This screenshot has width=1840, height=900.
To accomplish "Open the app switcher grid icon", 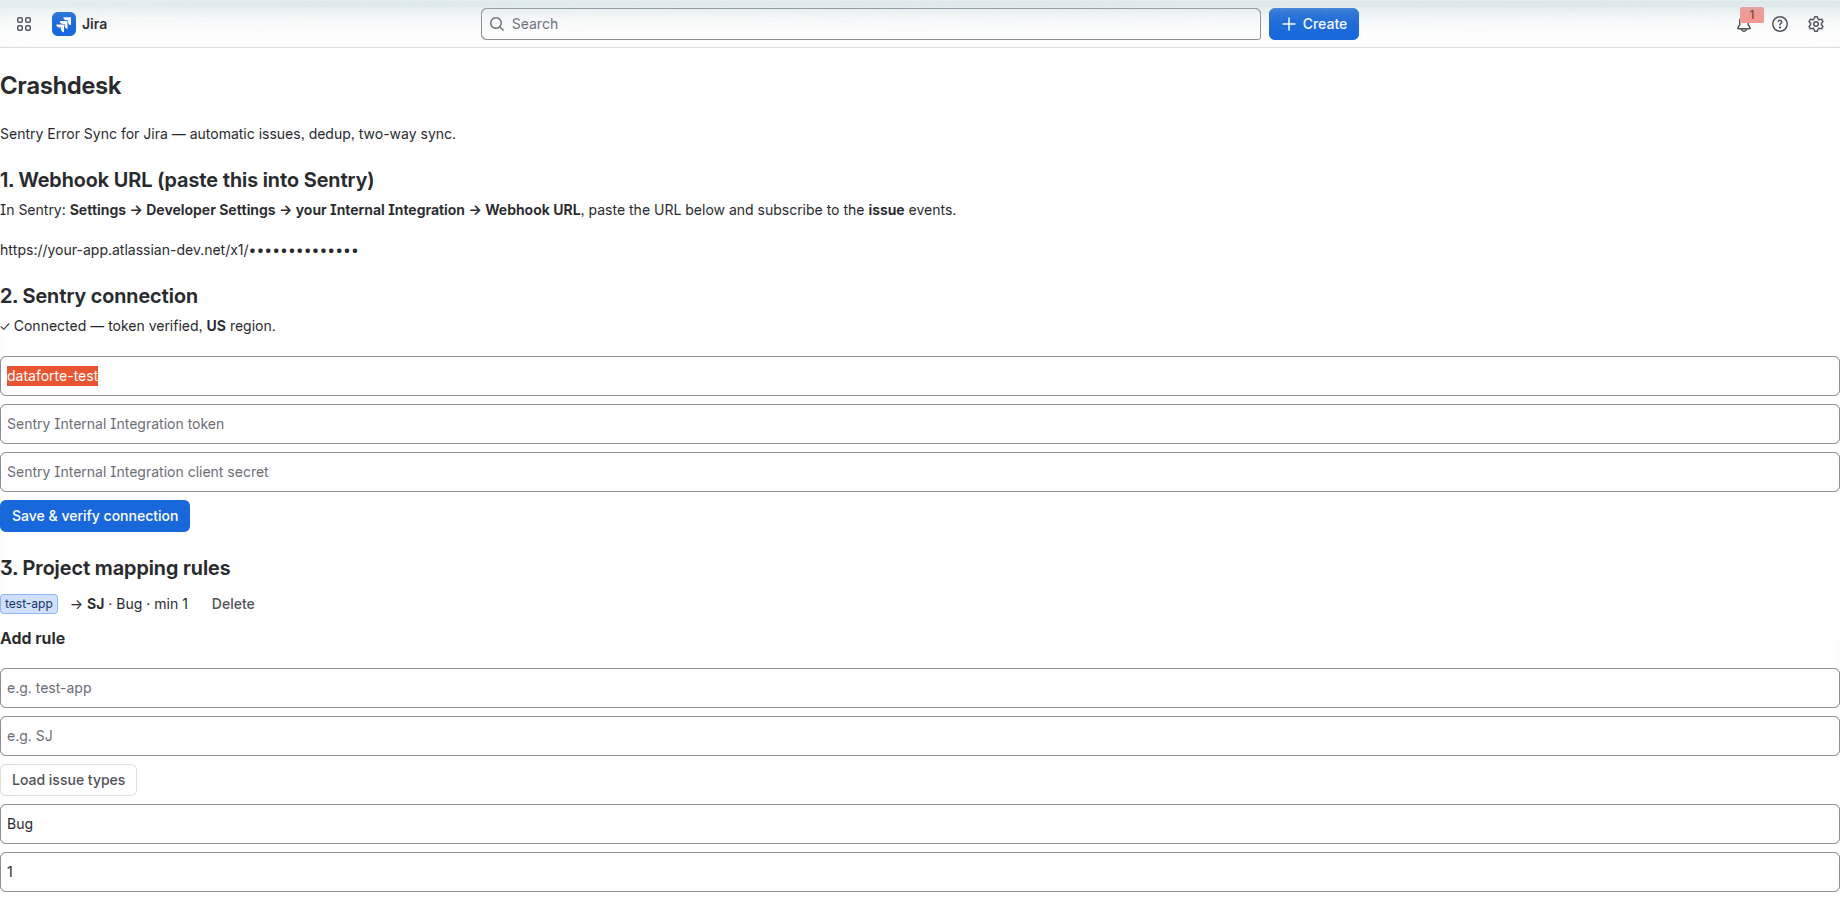I will click(24, 24).
